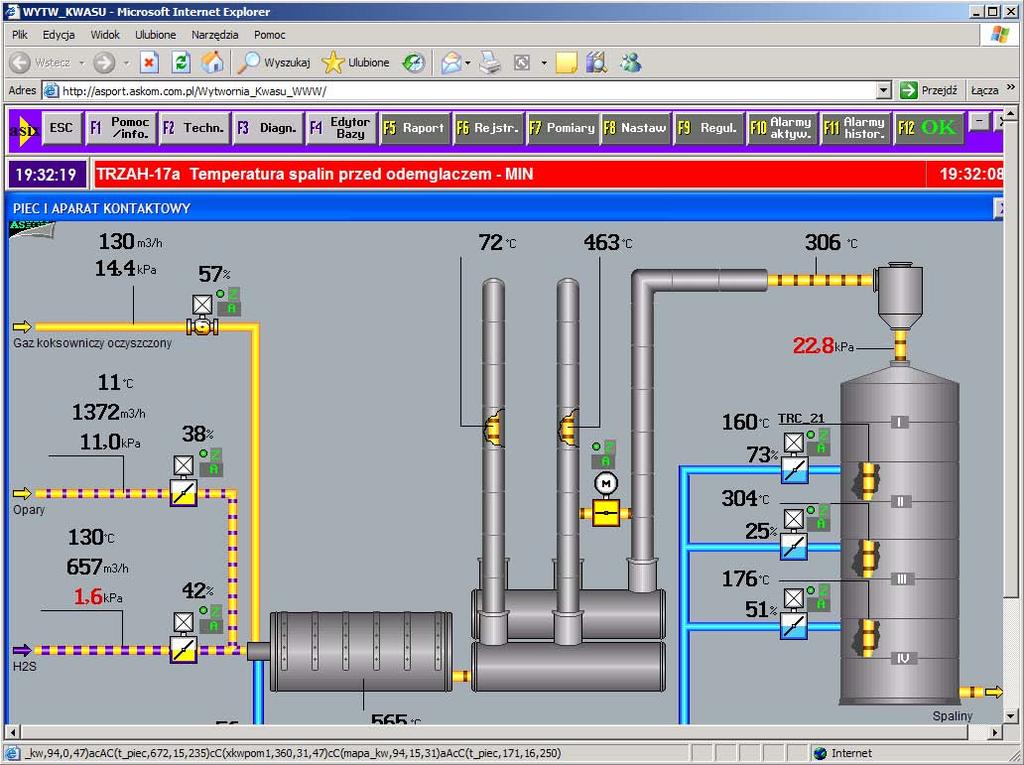Viewport: 1024px width, 765px height.
Task: Click the Przejdź go button
Action: (929, 90)
